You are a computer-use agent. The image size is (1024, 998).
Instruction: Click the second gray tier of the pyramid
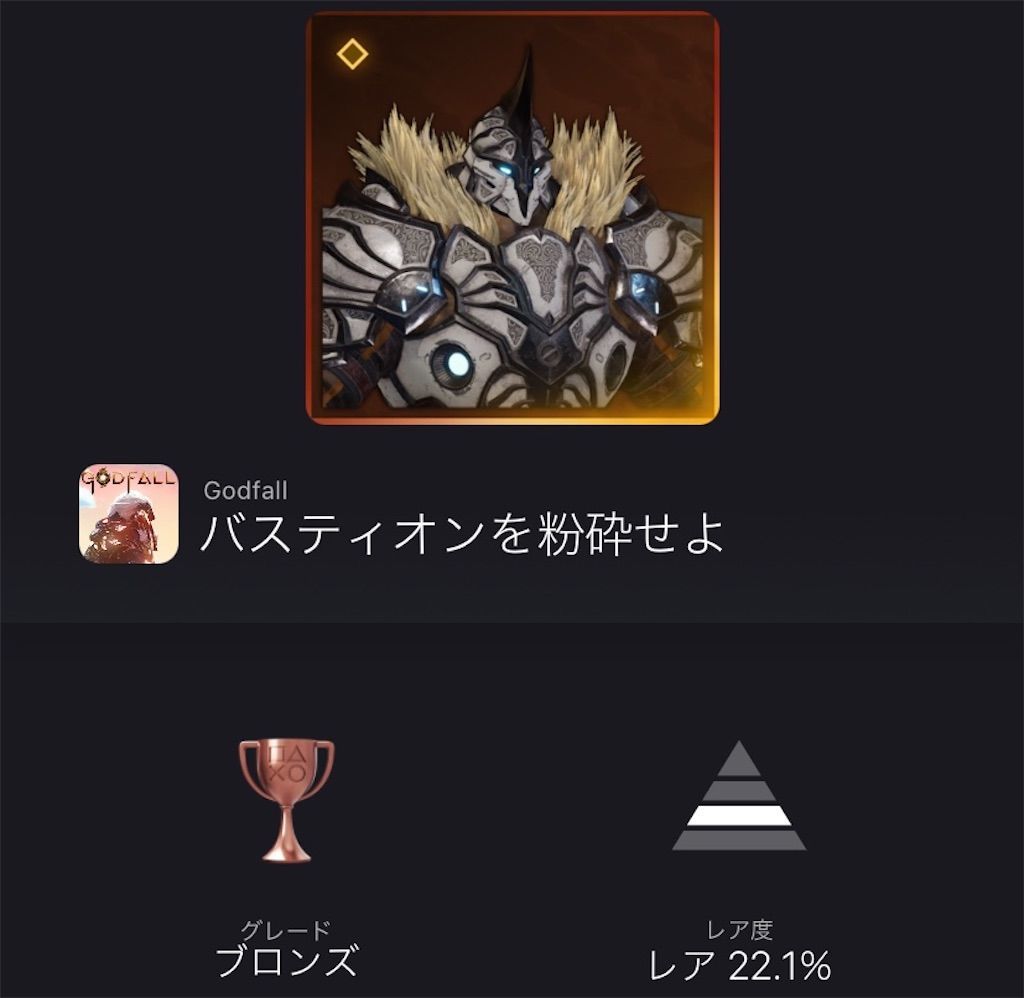(739, 790)
